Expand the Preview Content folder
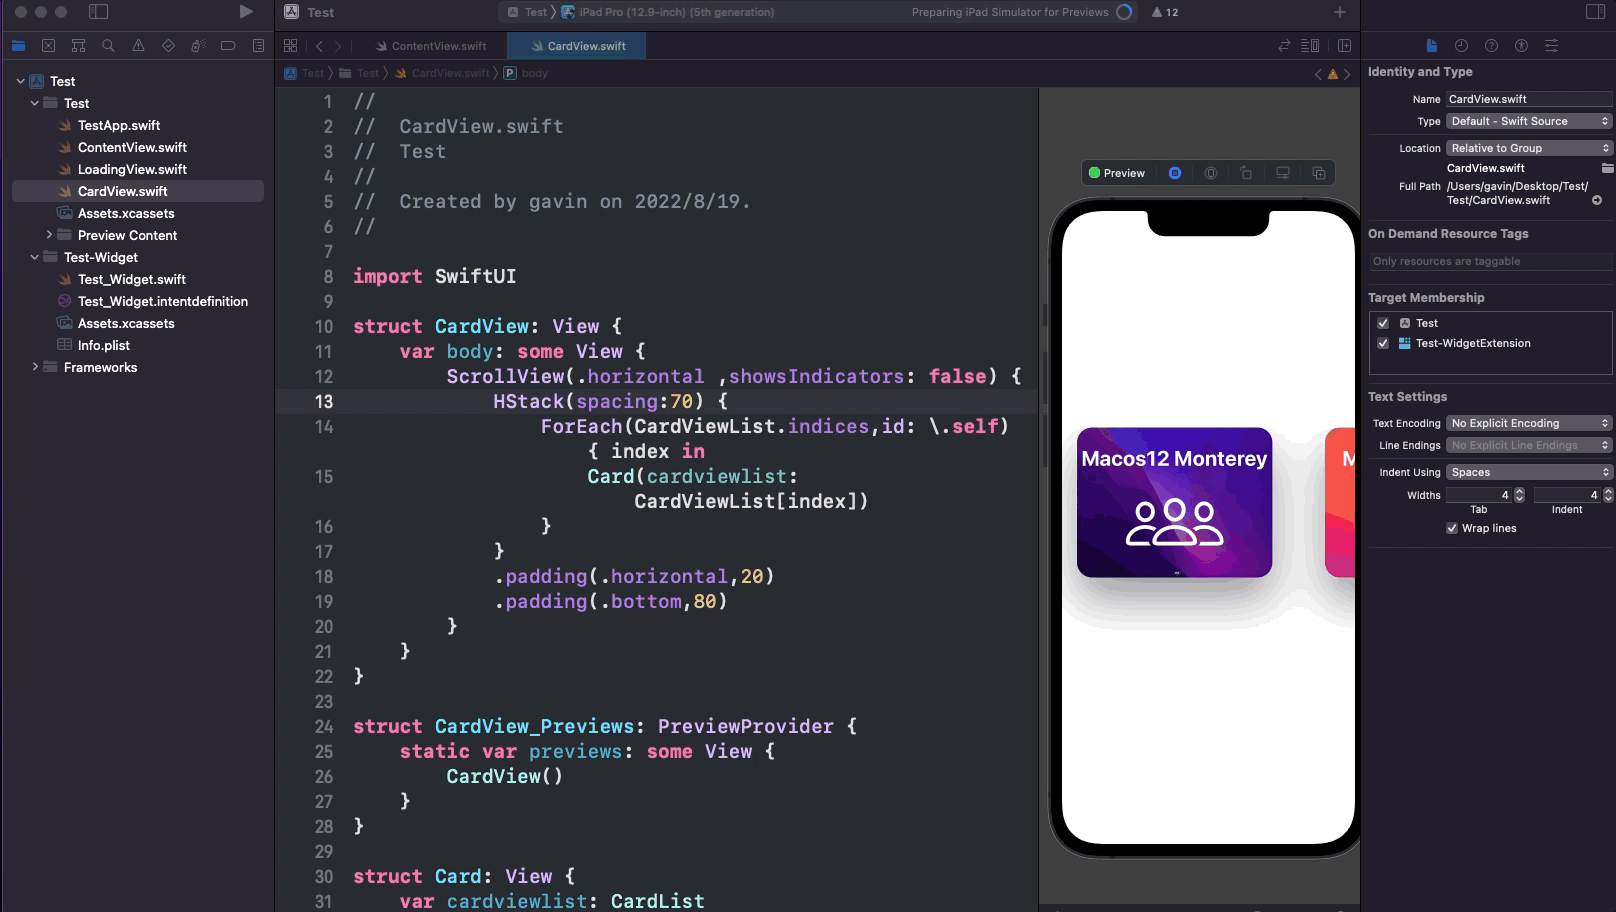Image resolution: width=1616 pixels, height=912 pixels. (49, 235)
